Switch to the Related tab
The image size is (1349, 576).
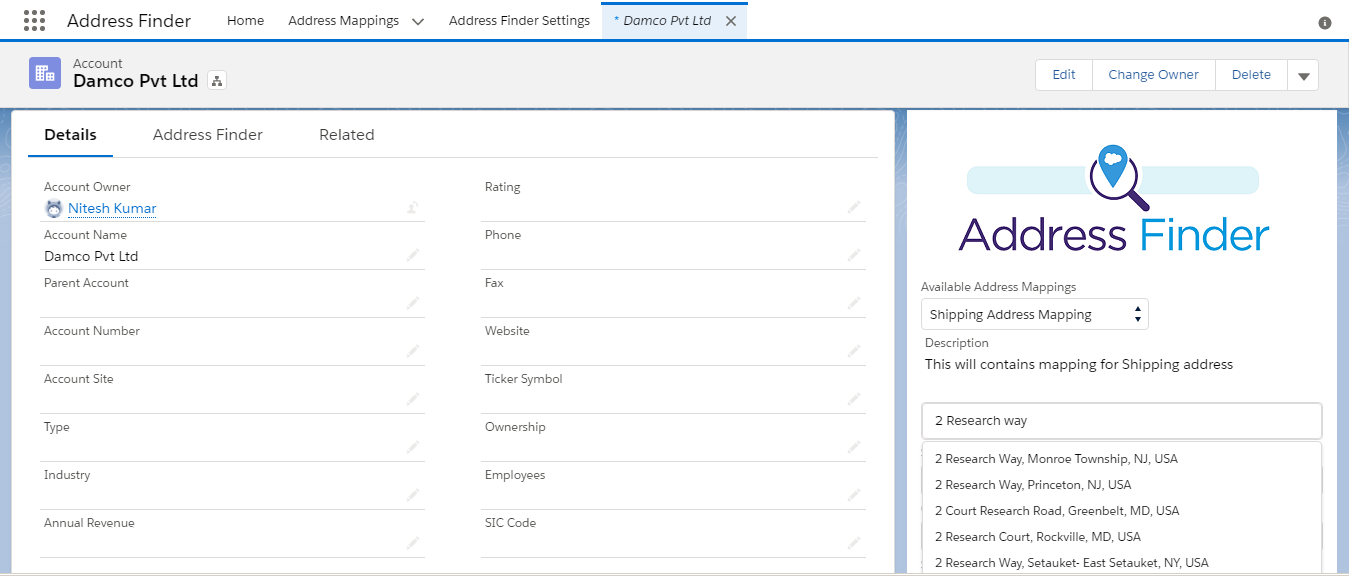click(x=346, y=134)
